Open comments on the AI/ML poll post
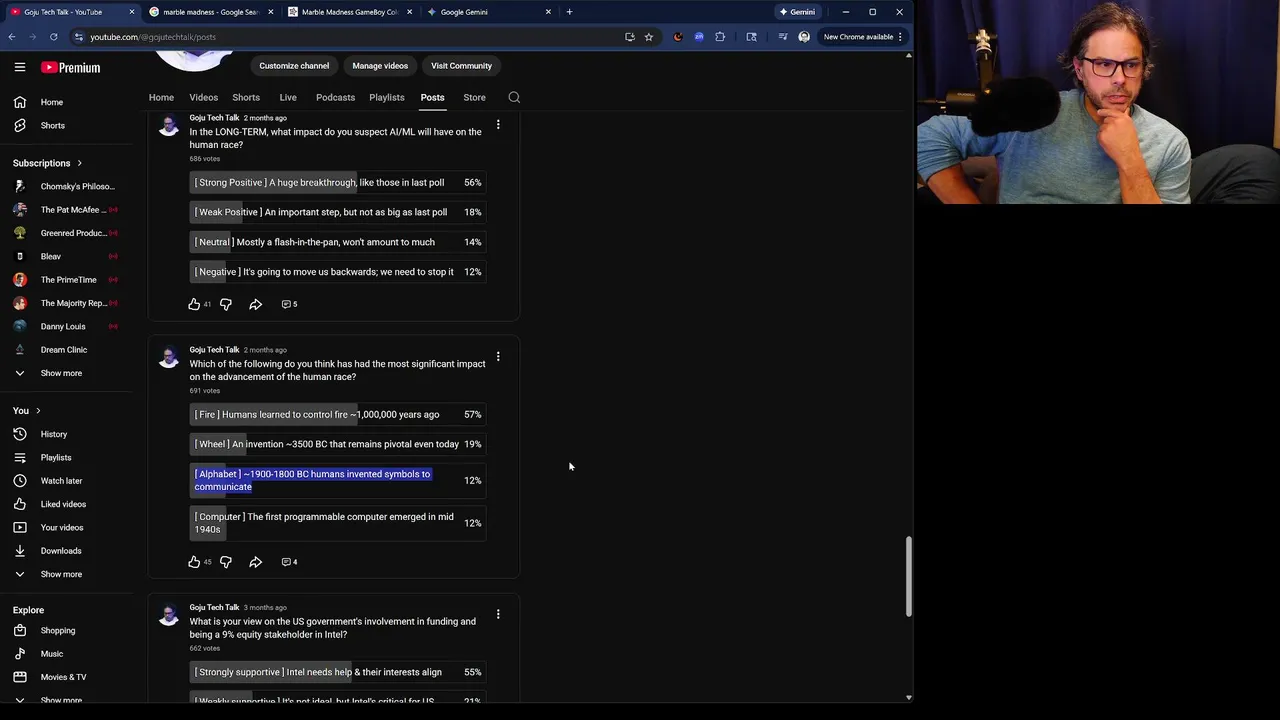 [x=289, y=304]
